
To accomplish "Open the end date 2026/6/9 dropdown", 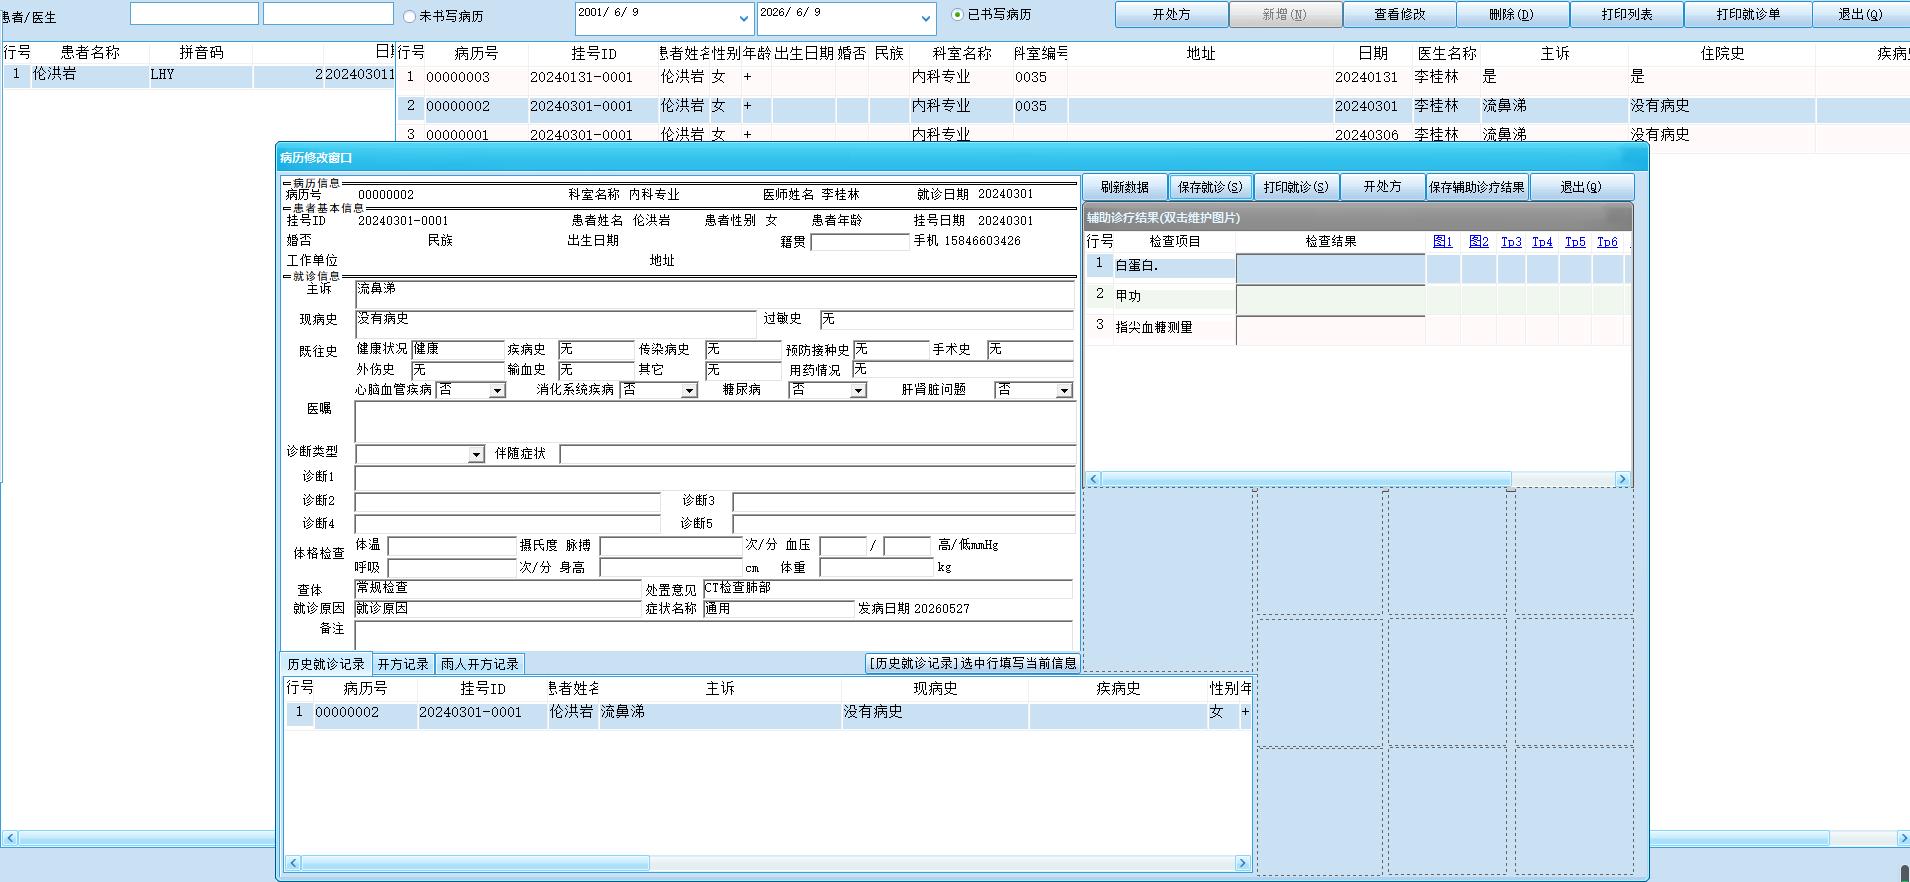I will [925, 18].
